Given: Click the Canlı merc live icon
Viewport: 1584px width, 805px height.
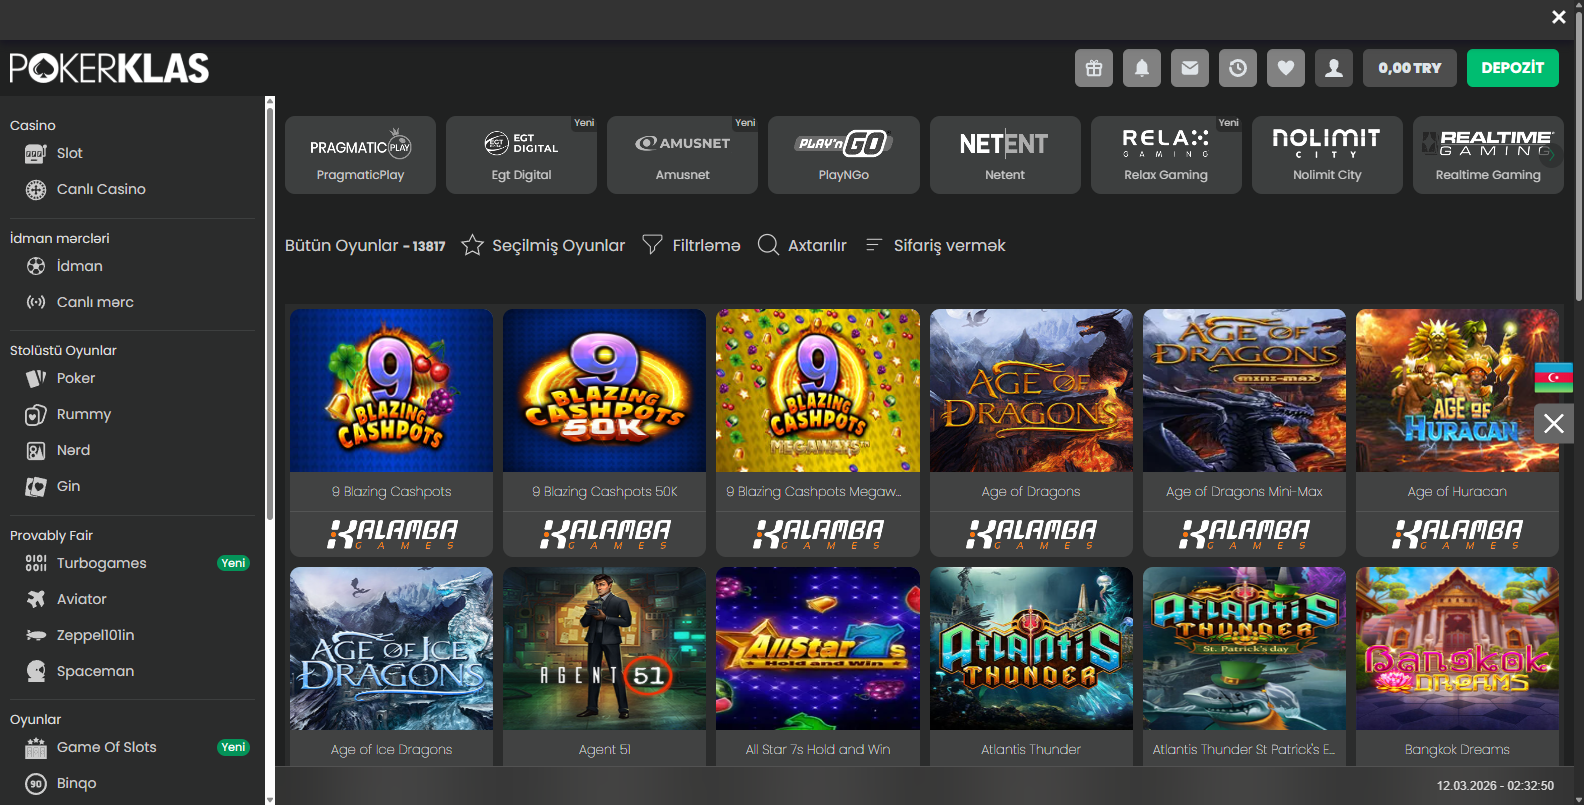Looking at the screenshot, I should (36, 302).
